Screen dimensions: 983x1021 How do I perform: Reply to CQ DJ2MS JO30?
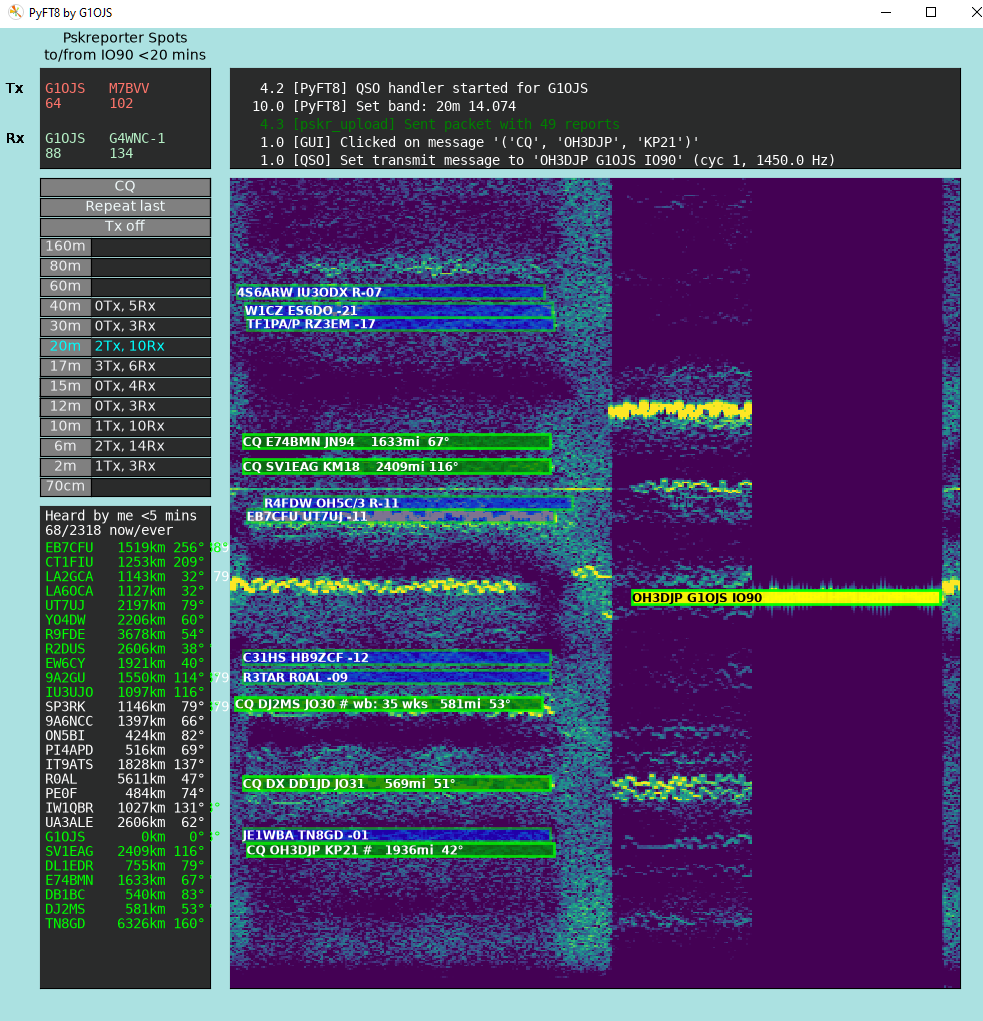coord(389,704)
